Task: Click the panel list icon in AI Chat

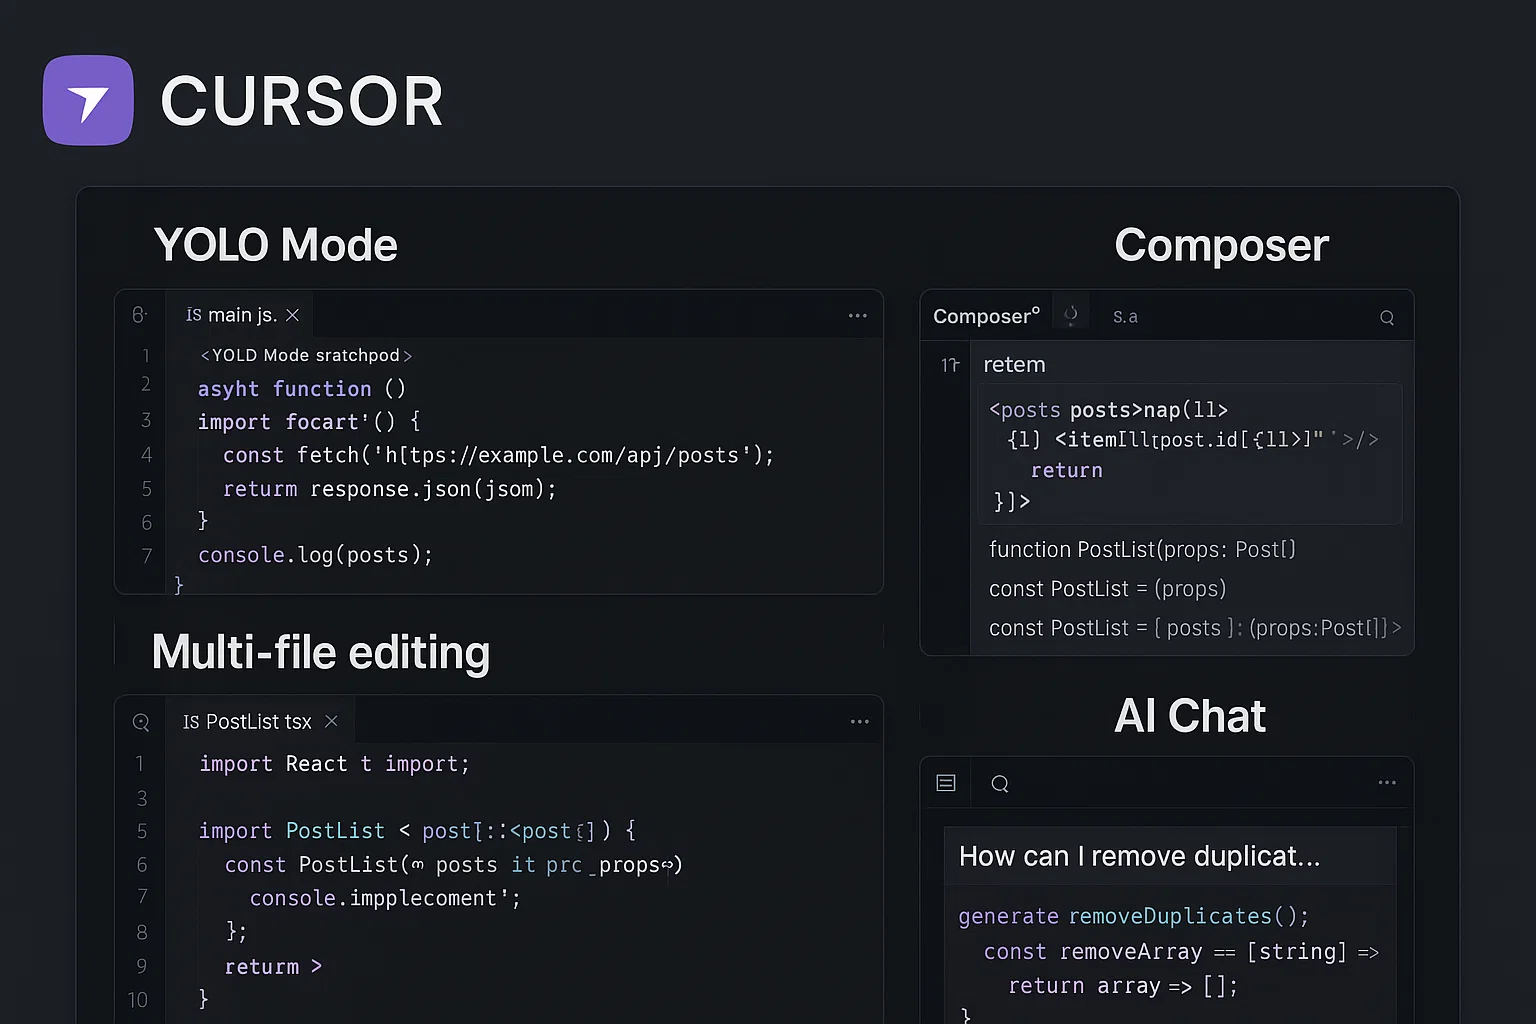Action: [946, 783]
